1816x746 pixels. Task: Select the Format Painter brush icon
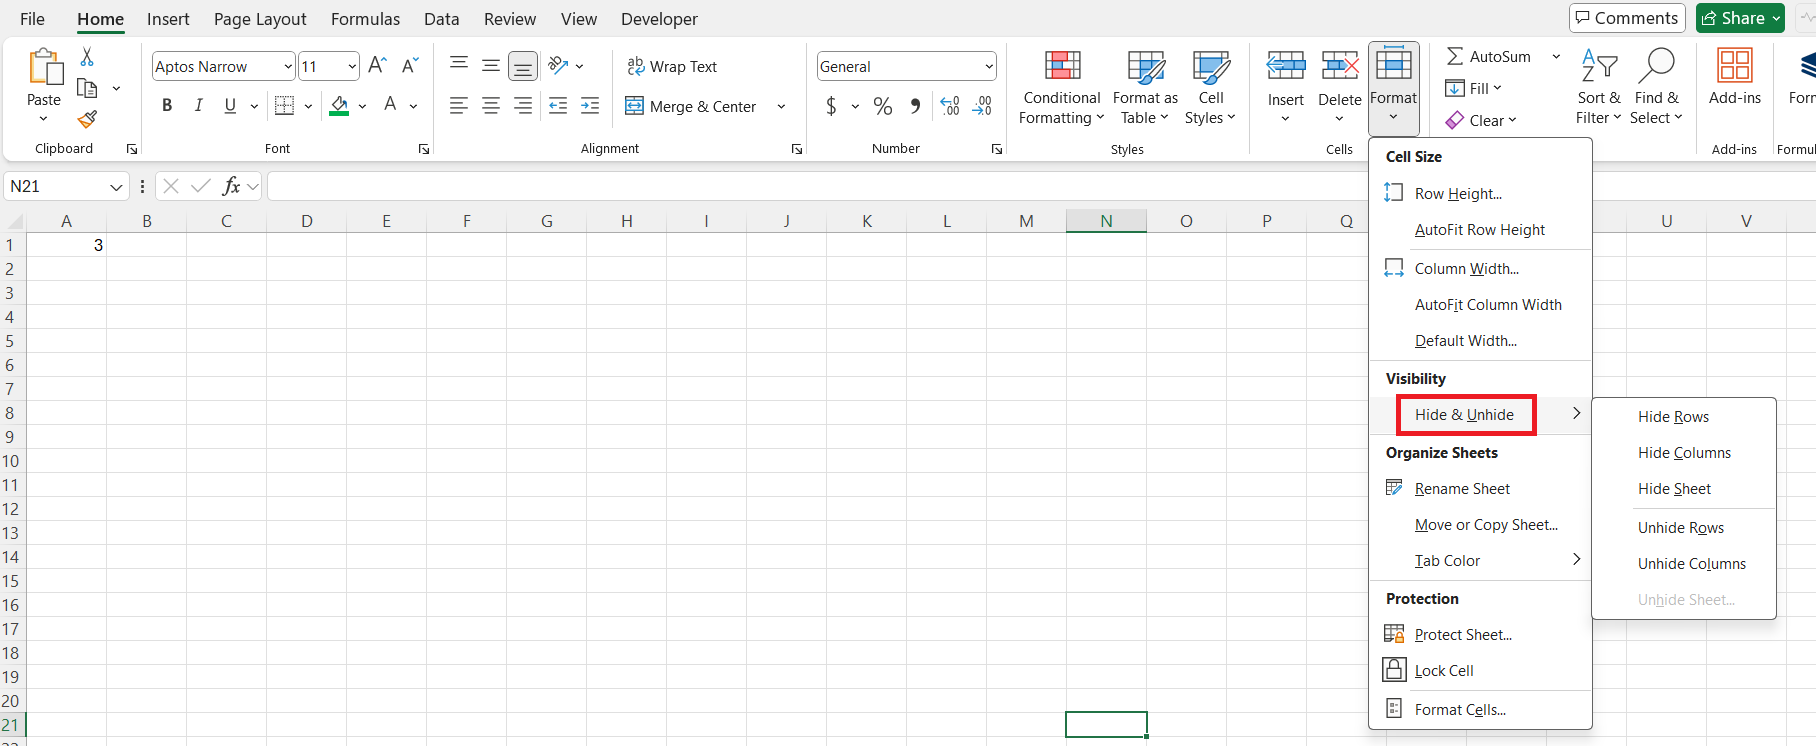87,119
